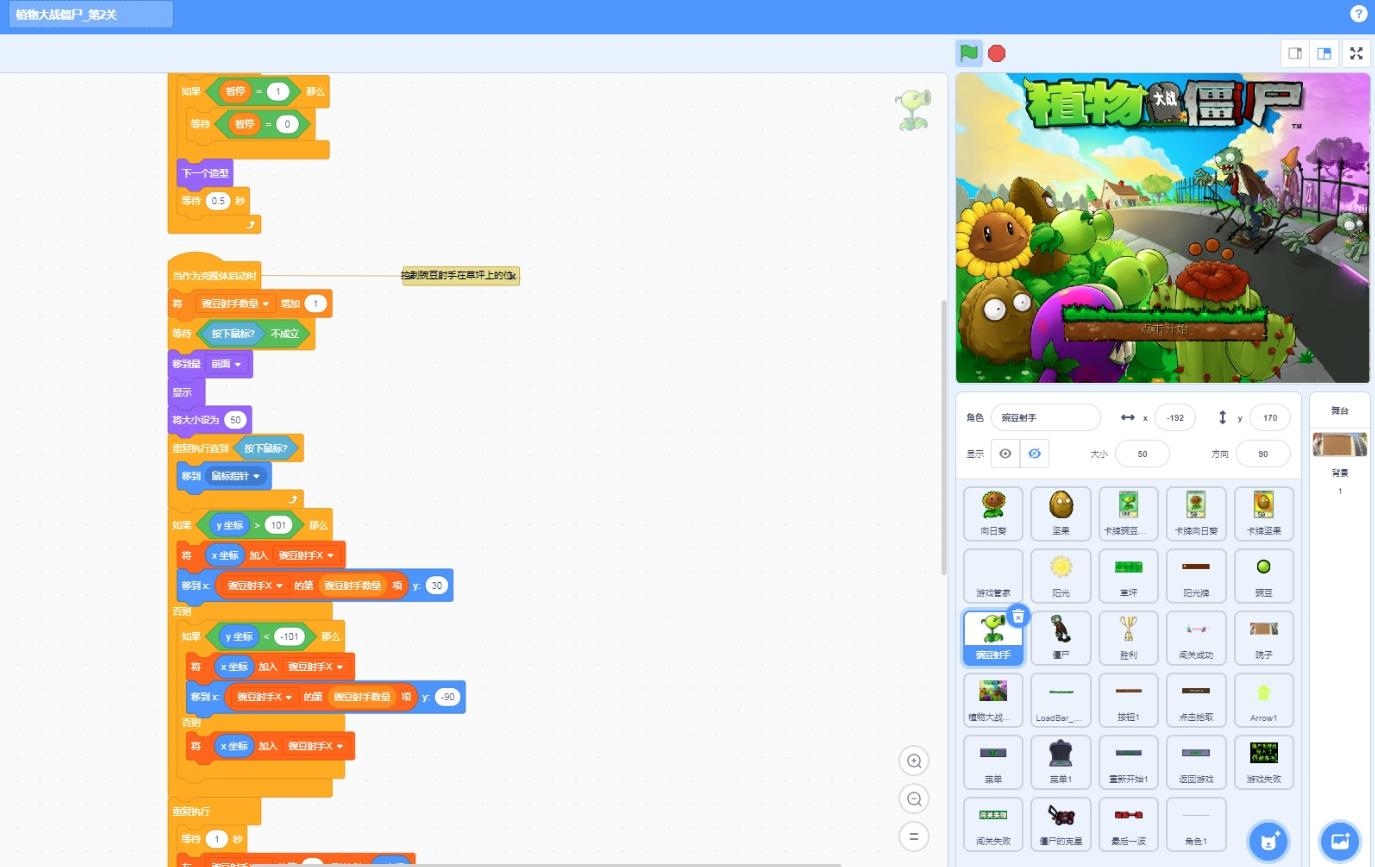
Task: Switch to the small stage layout
Action: (x=1295, y=53)
